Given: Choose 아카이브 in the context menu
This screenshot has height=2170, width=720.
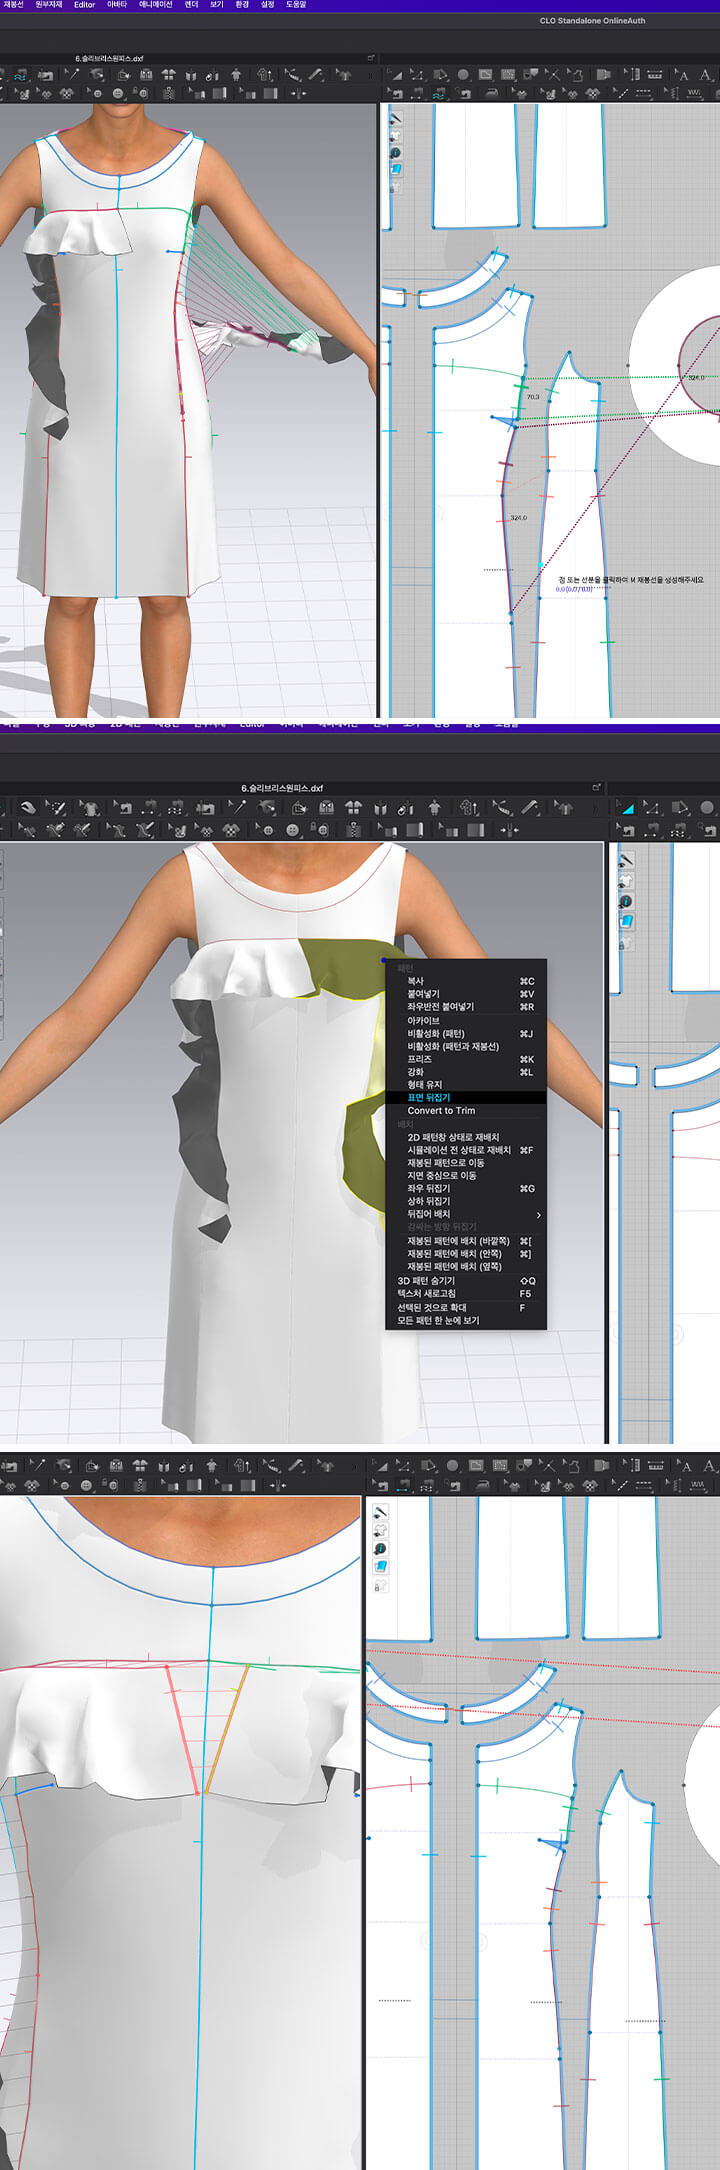Looking at the screenshot, I should point(465,1021).
